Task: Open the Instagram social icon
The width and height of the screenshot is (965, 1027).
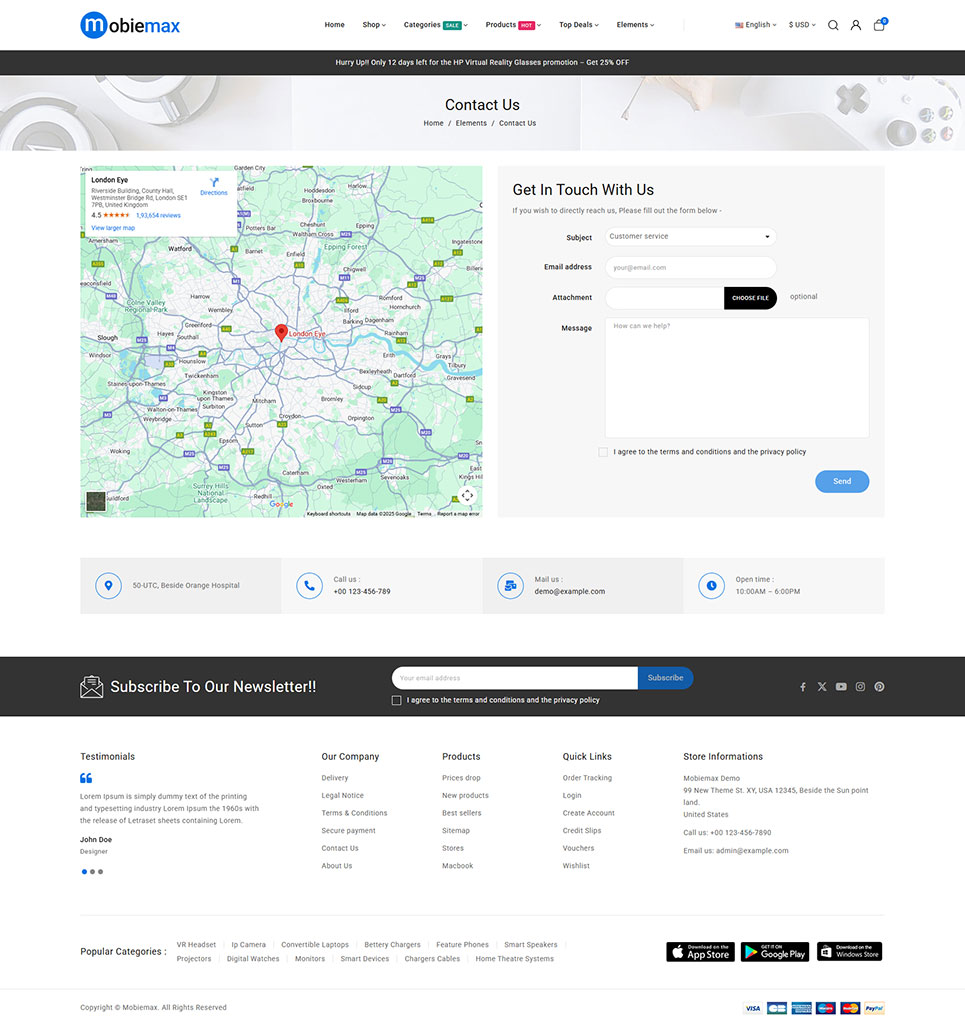Action: coord(860,687)
